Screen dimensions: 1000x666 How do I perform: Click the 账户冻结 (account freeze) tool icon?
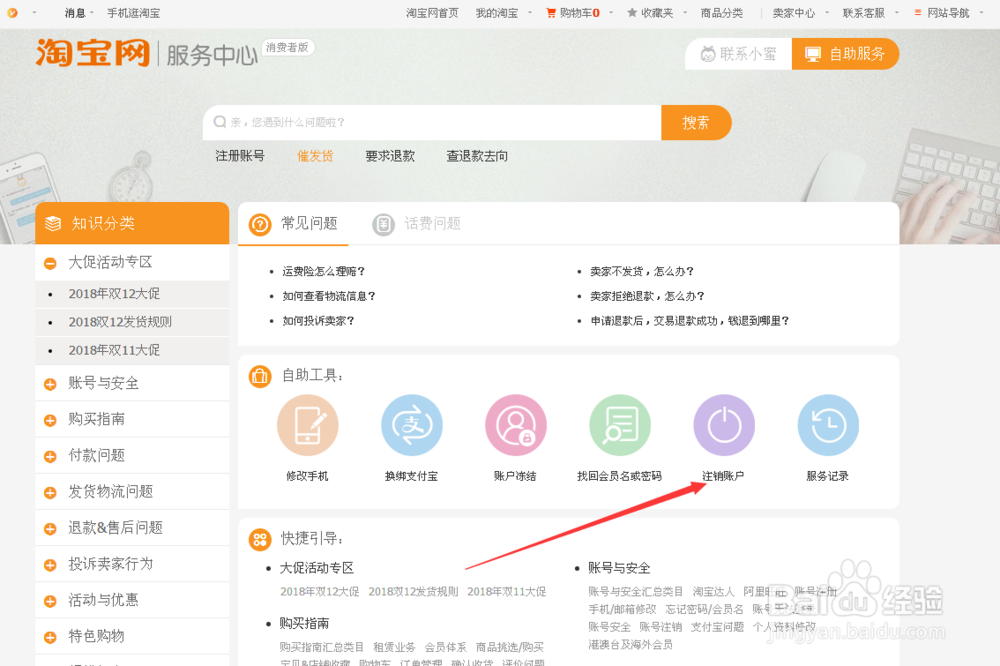516,424
